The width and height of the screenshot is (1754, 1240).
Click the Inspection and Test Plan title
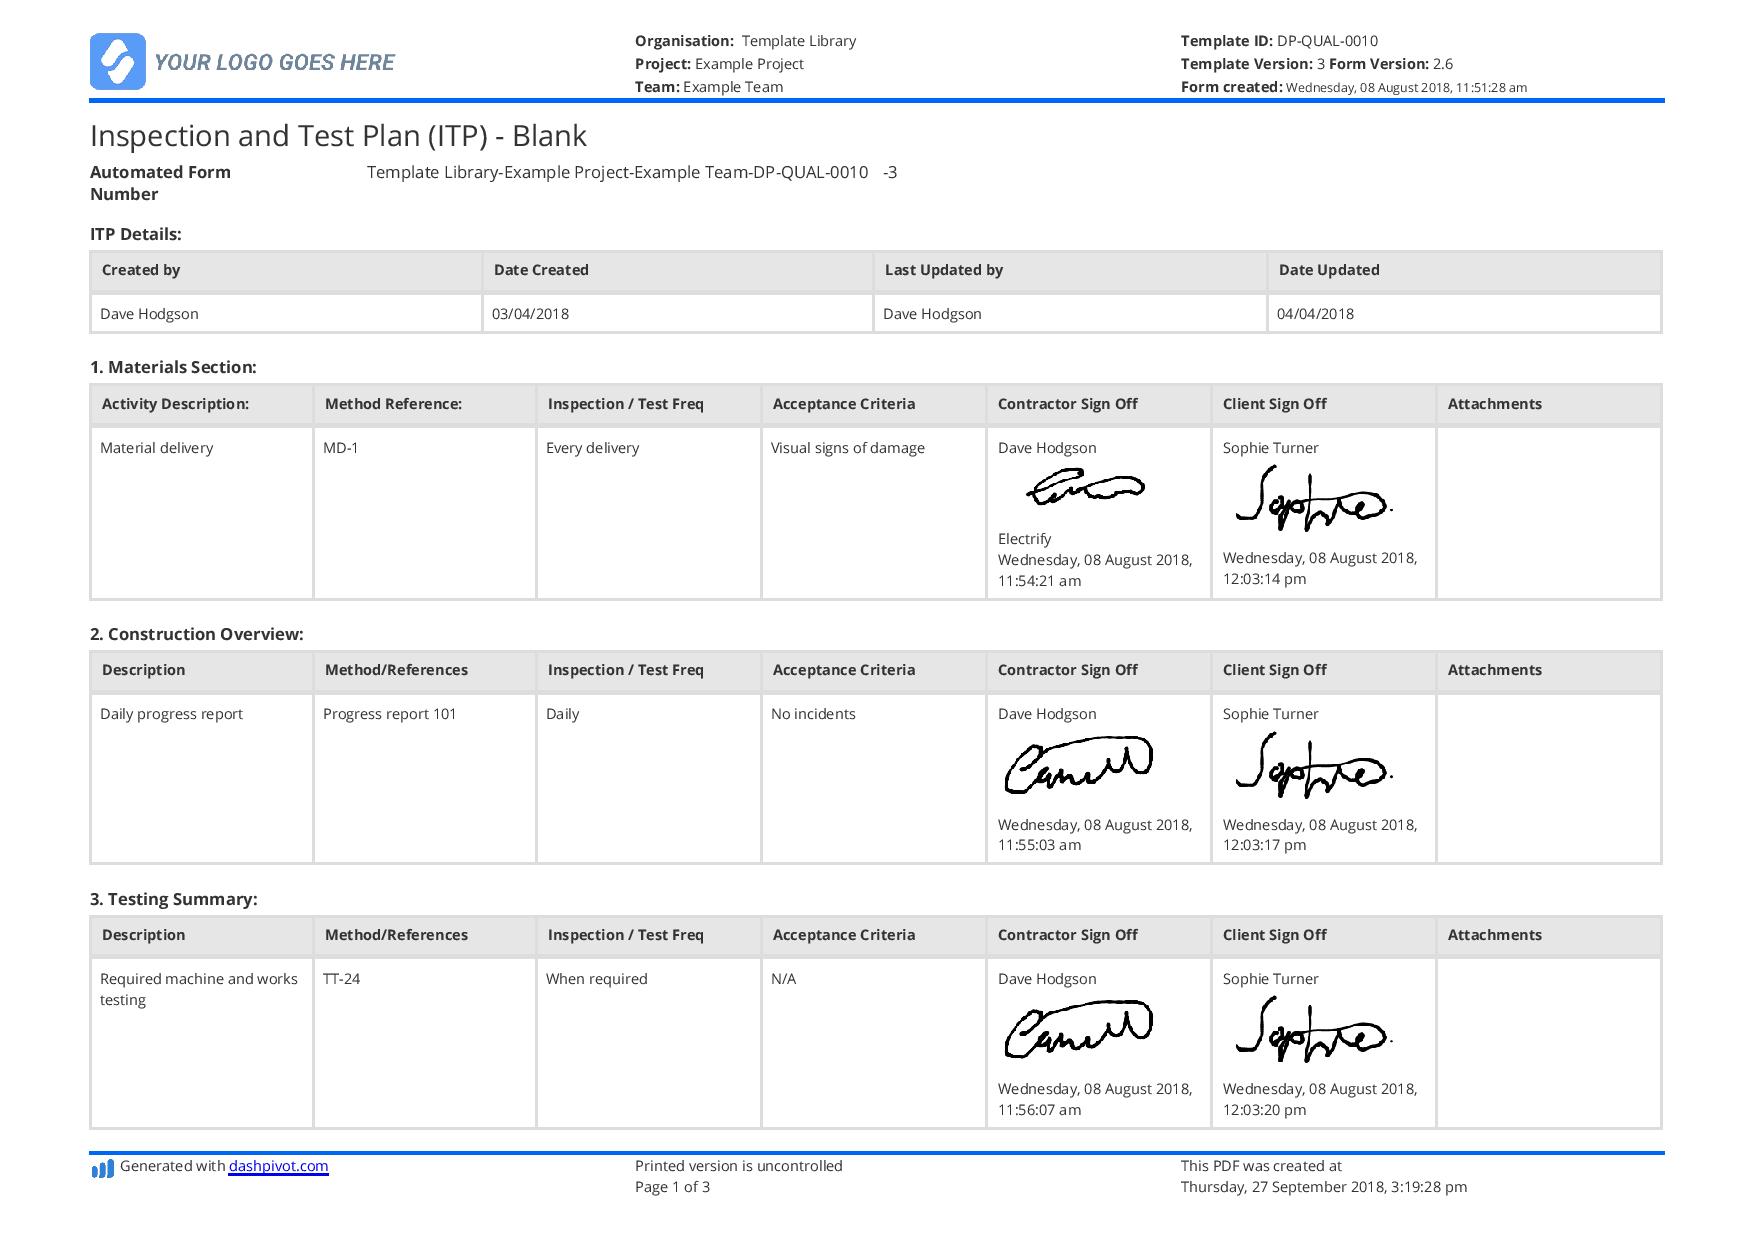pyautogui.click(x=338, y=136)
